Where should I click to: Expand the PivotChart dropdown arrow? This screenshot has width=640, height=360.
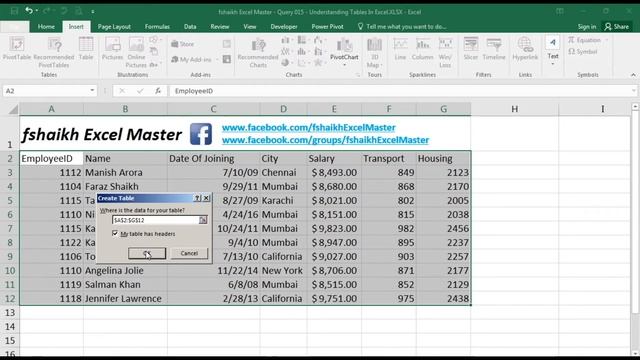pyautogui.click(x=344, y=64)
